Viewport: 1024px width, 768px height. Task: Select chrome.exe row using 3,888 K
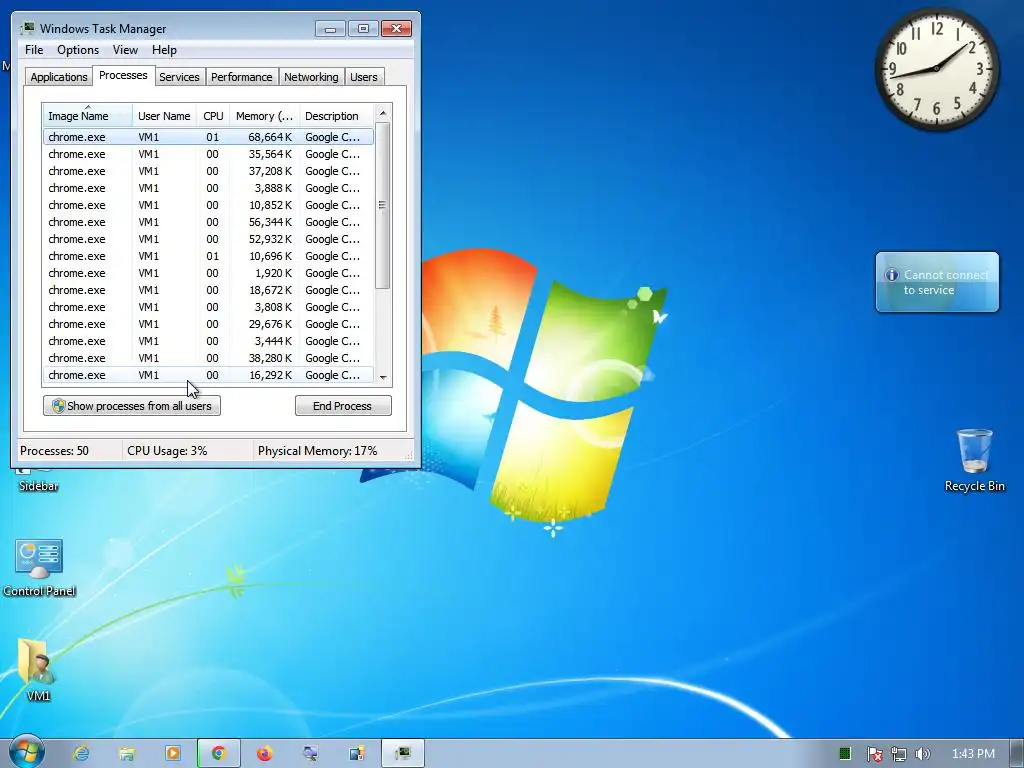(208, 188)
